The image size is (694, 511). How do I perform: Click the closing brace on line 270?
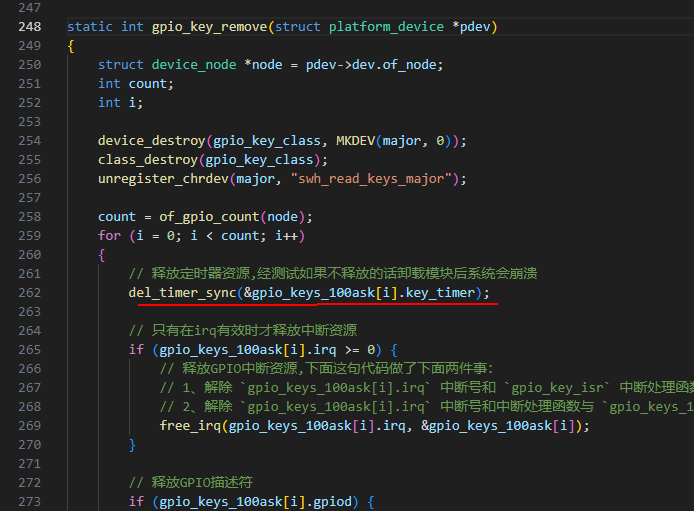click(x=132, y=446)
